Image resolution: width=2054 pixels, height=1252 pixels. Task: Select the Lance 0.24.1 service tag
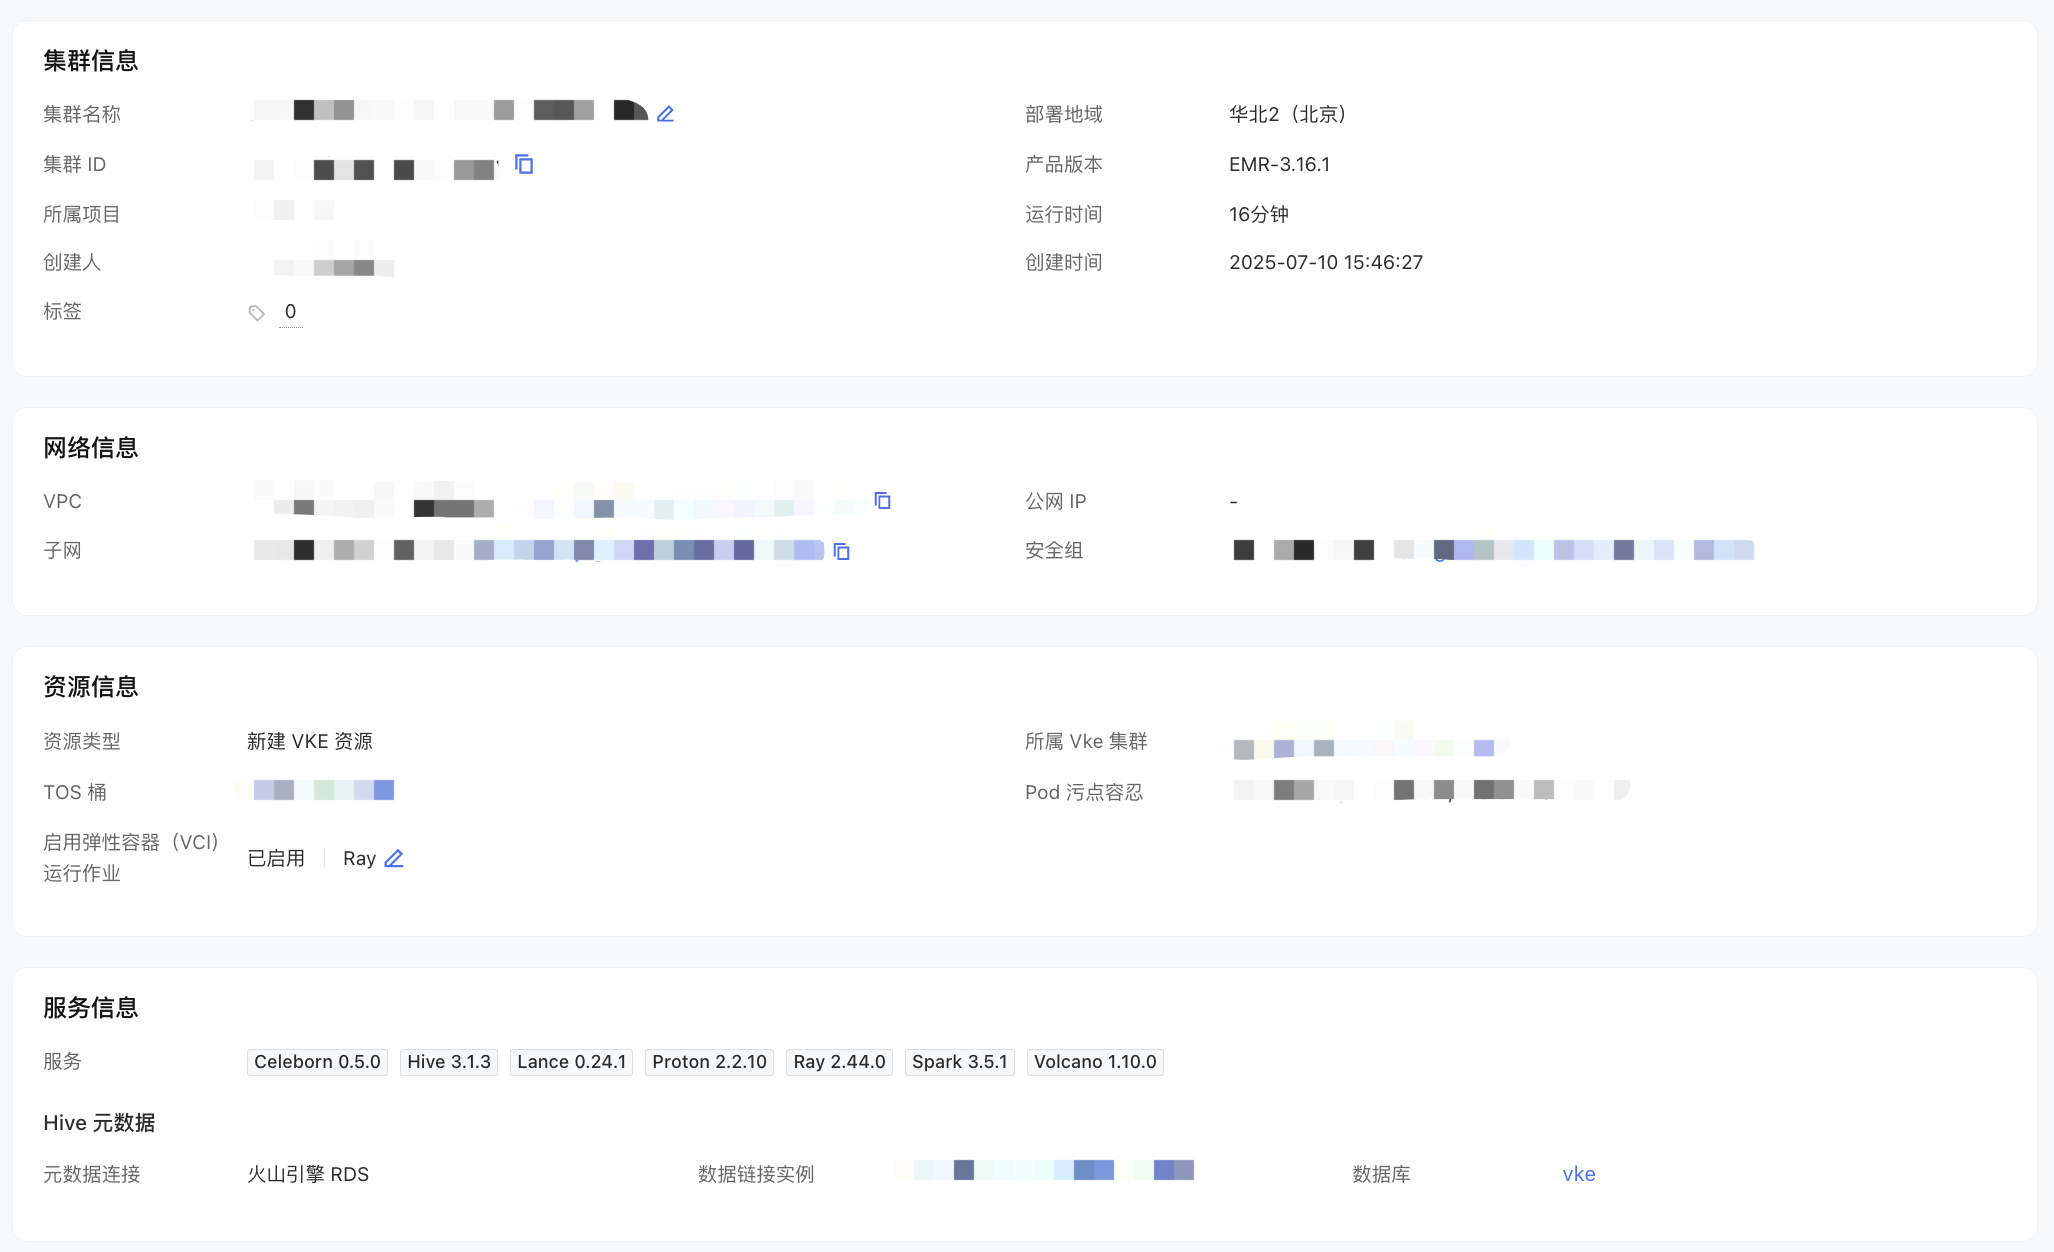point(571,1062)
